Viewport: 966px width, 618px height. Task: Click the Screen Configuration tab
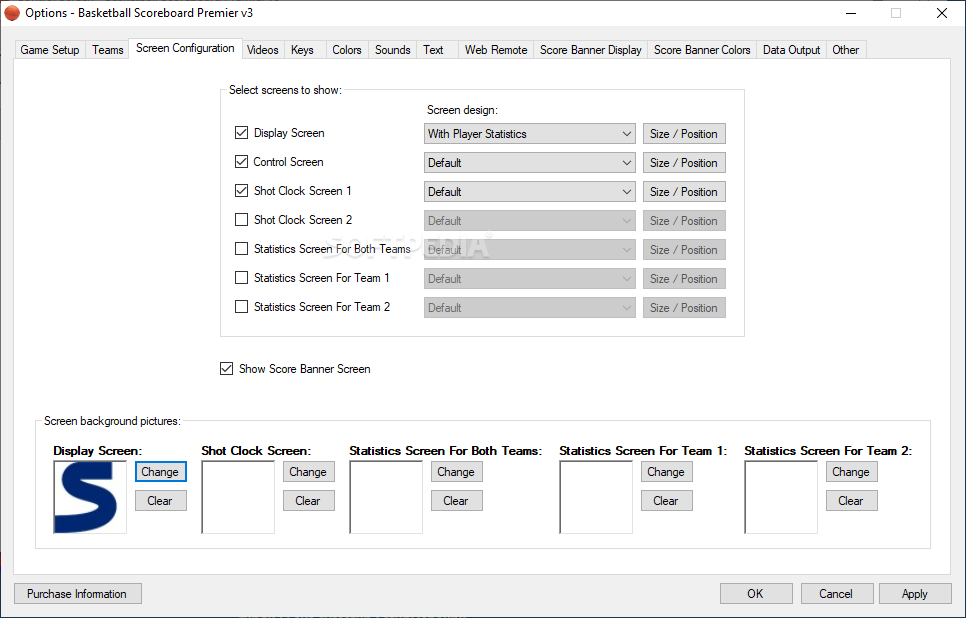[185, 48]
